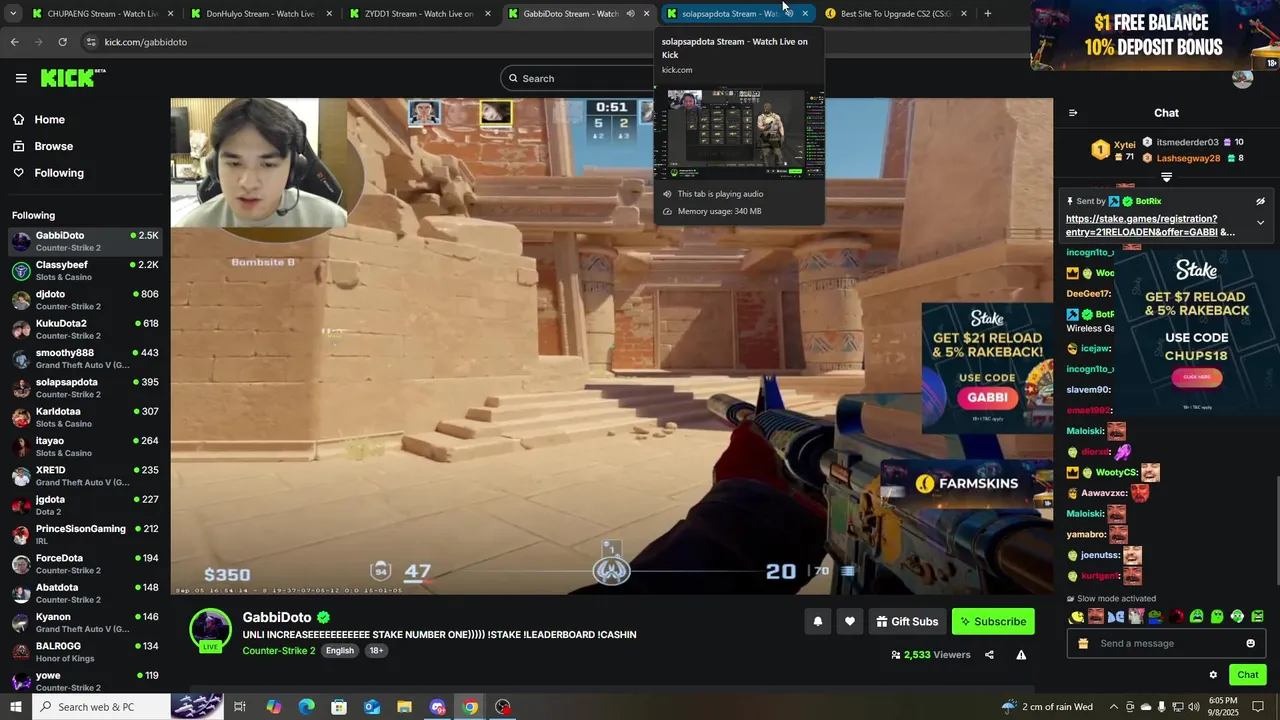This screenshot has height=720, width=1280.
Task: Open Karldotaa channel in sidebar
Action: pyautogui.click(x=85, y=417)
